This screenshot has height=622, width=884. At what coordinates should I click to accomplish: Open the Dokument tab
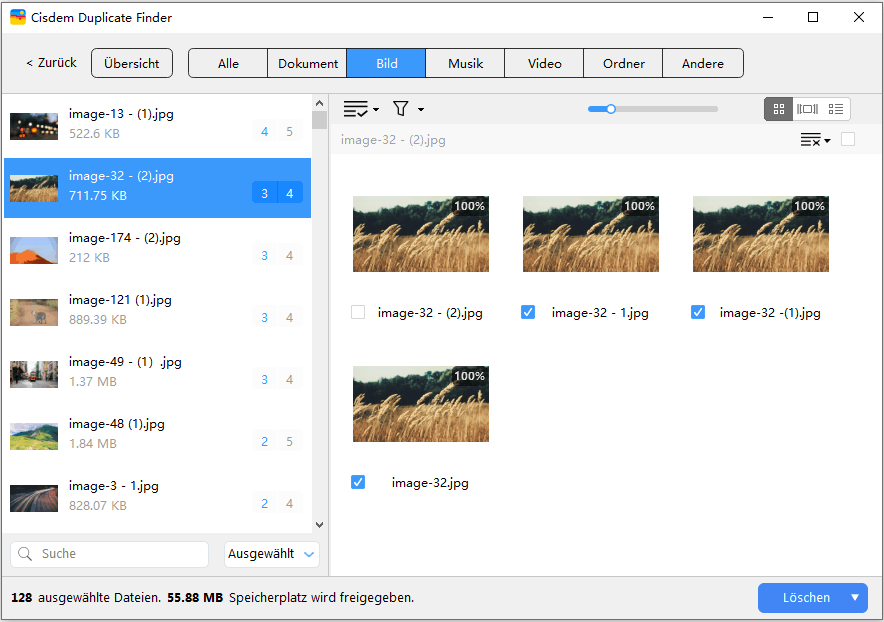[x=307, y=63]
